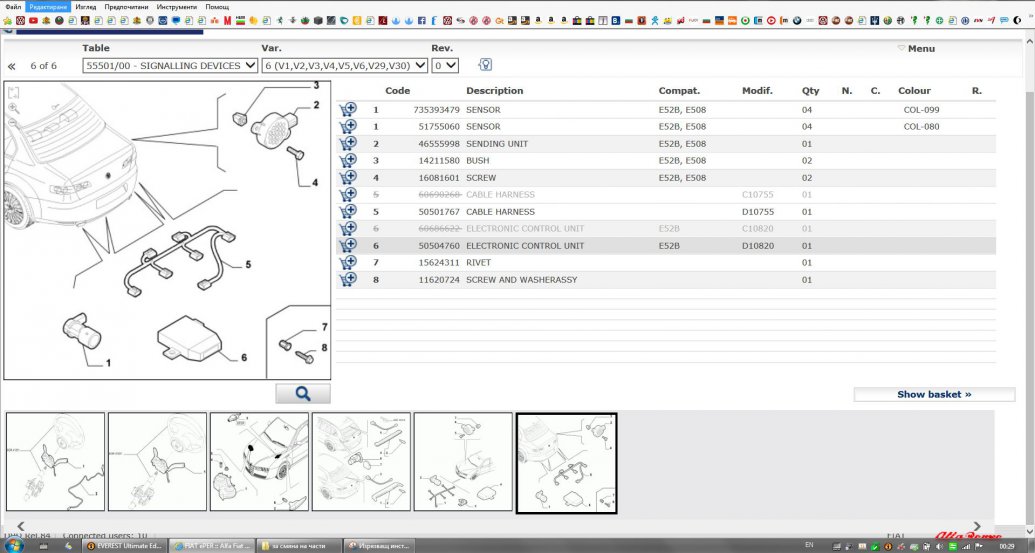Select the front car headlight diagram thumbnail
1035x553 pixels.
(259, 462)
